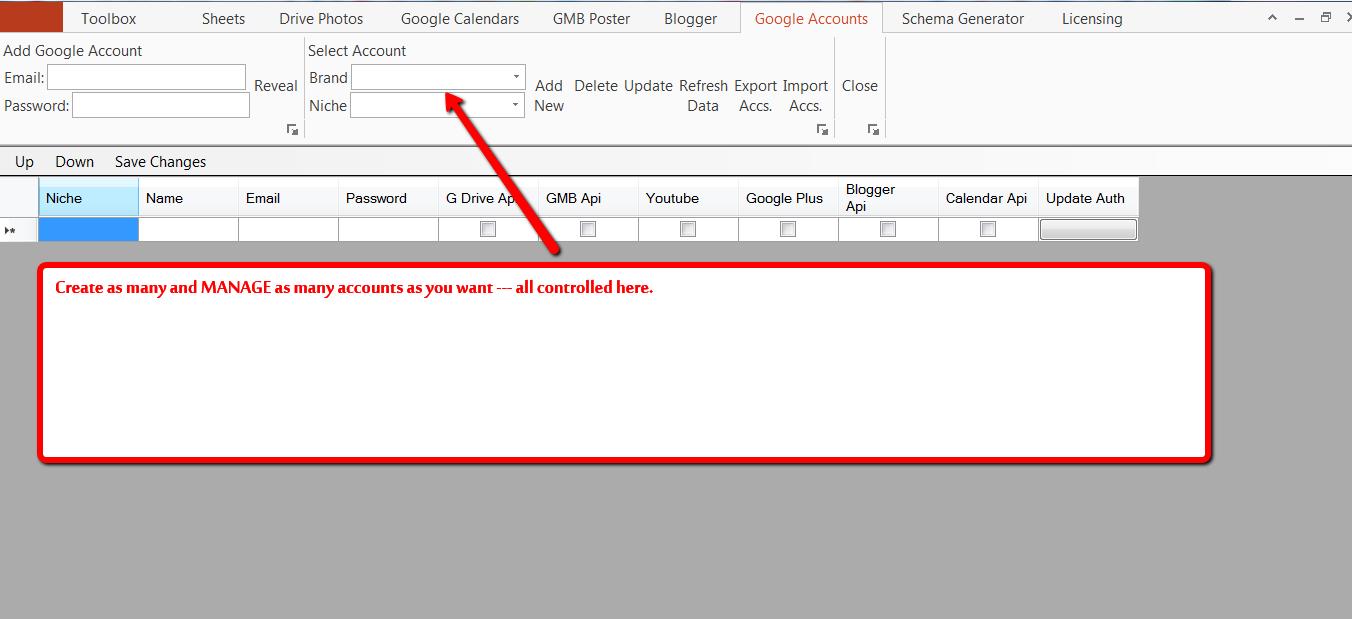Screen dimensions: 1352x619
Task: Click Refresh Data
Action: click(703, 96)
